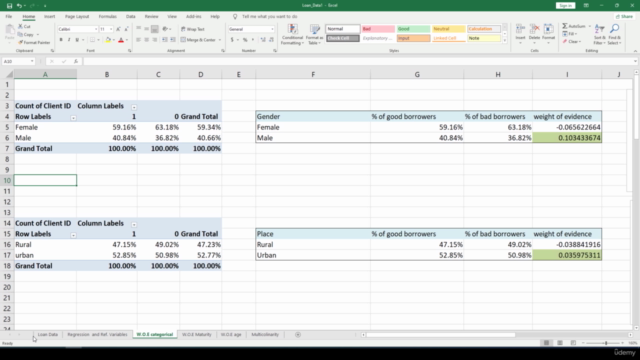Open the font name Calibri dropdown
This screenshot has height=360, width=640.
96,29
